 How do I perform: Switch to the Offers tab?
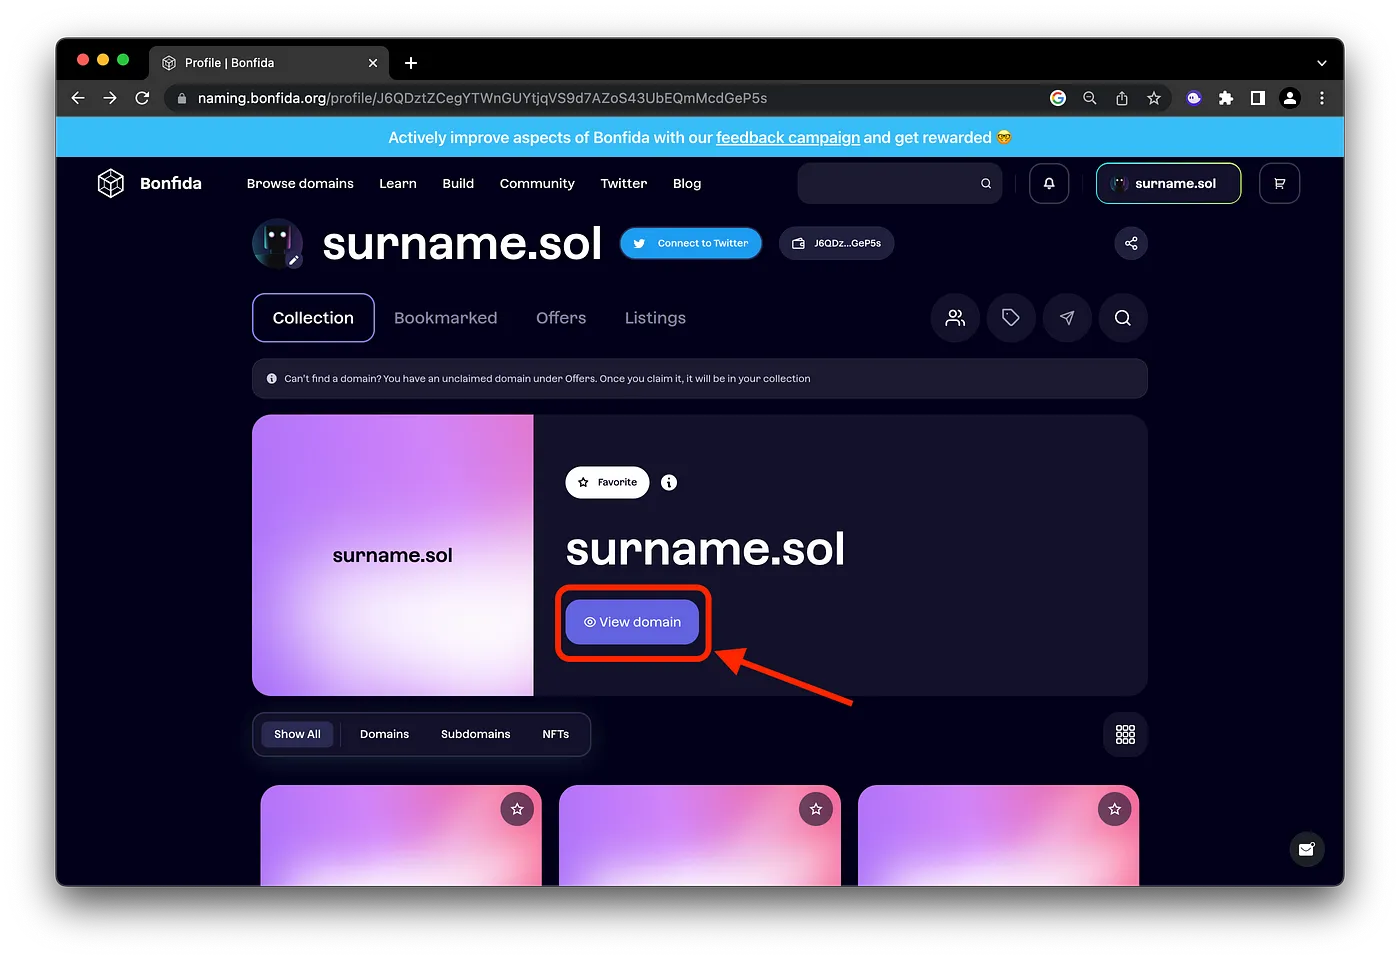coord(561,318)
